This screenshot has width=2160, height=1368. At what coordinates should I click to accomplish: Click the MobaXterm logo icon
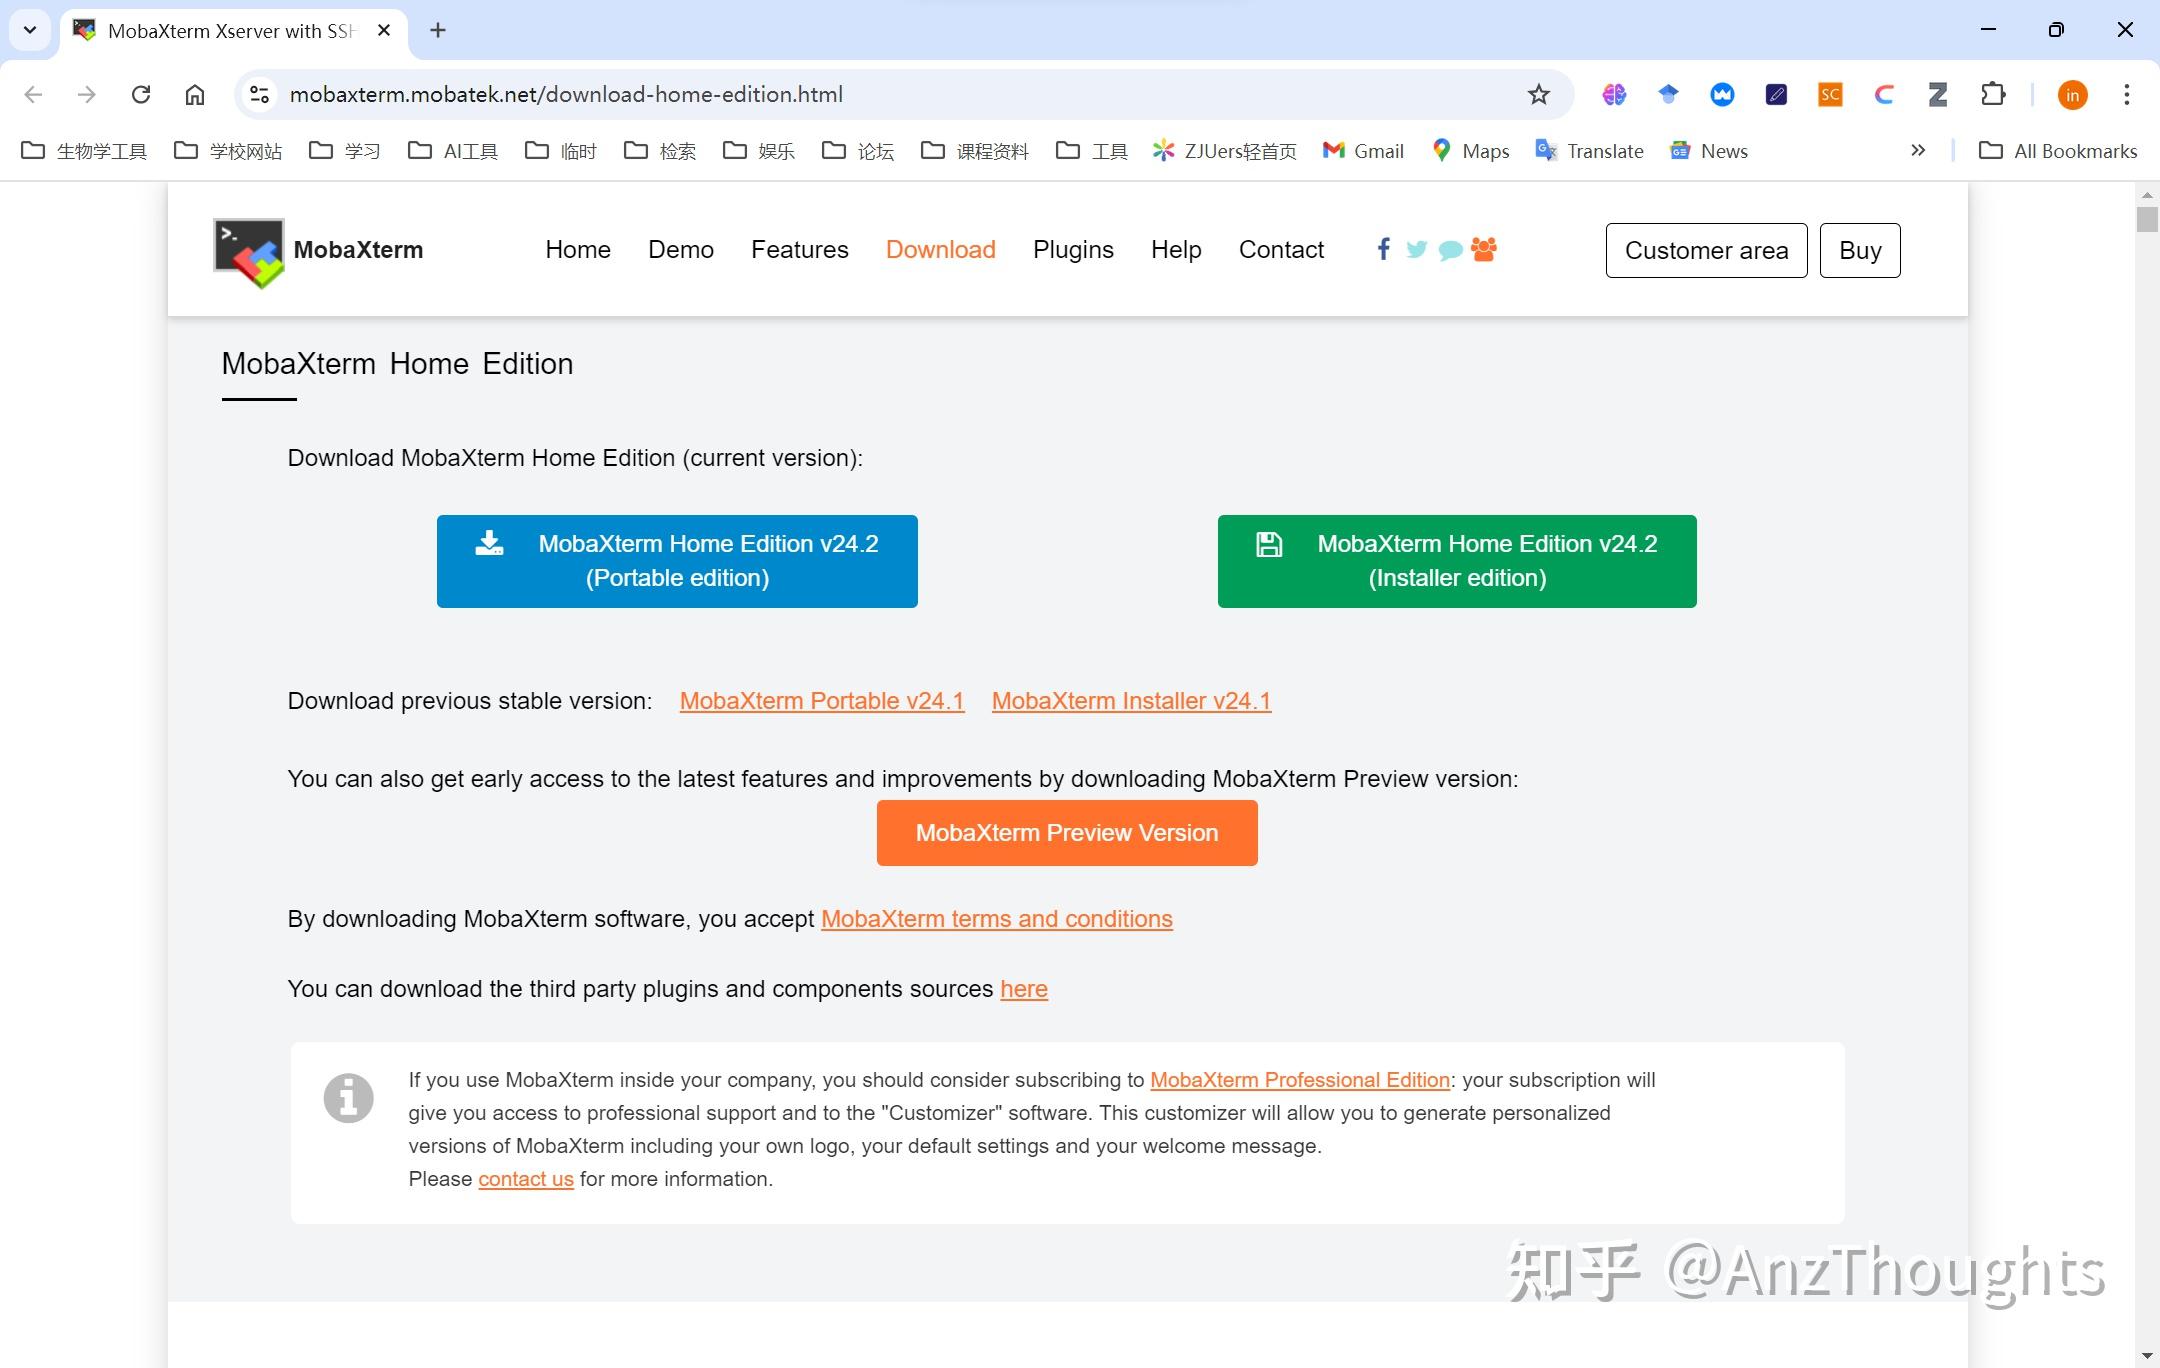pos(249,252)
